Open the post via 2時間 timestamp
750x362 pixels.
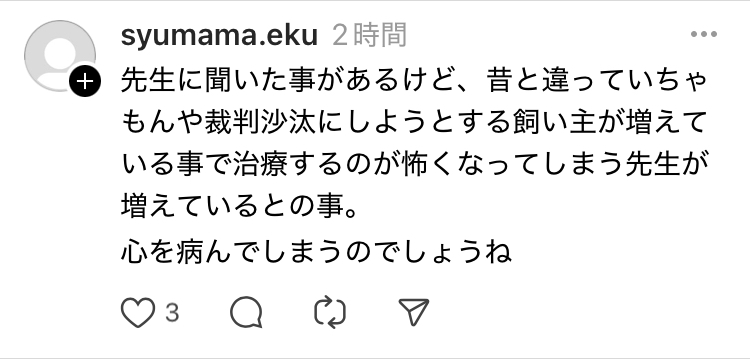tap(369, 35)
